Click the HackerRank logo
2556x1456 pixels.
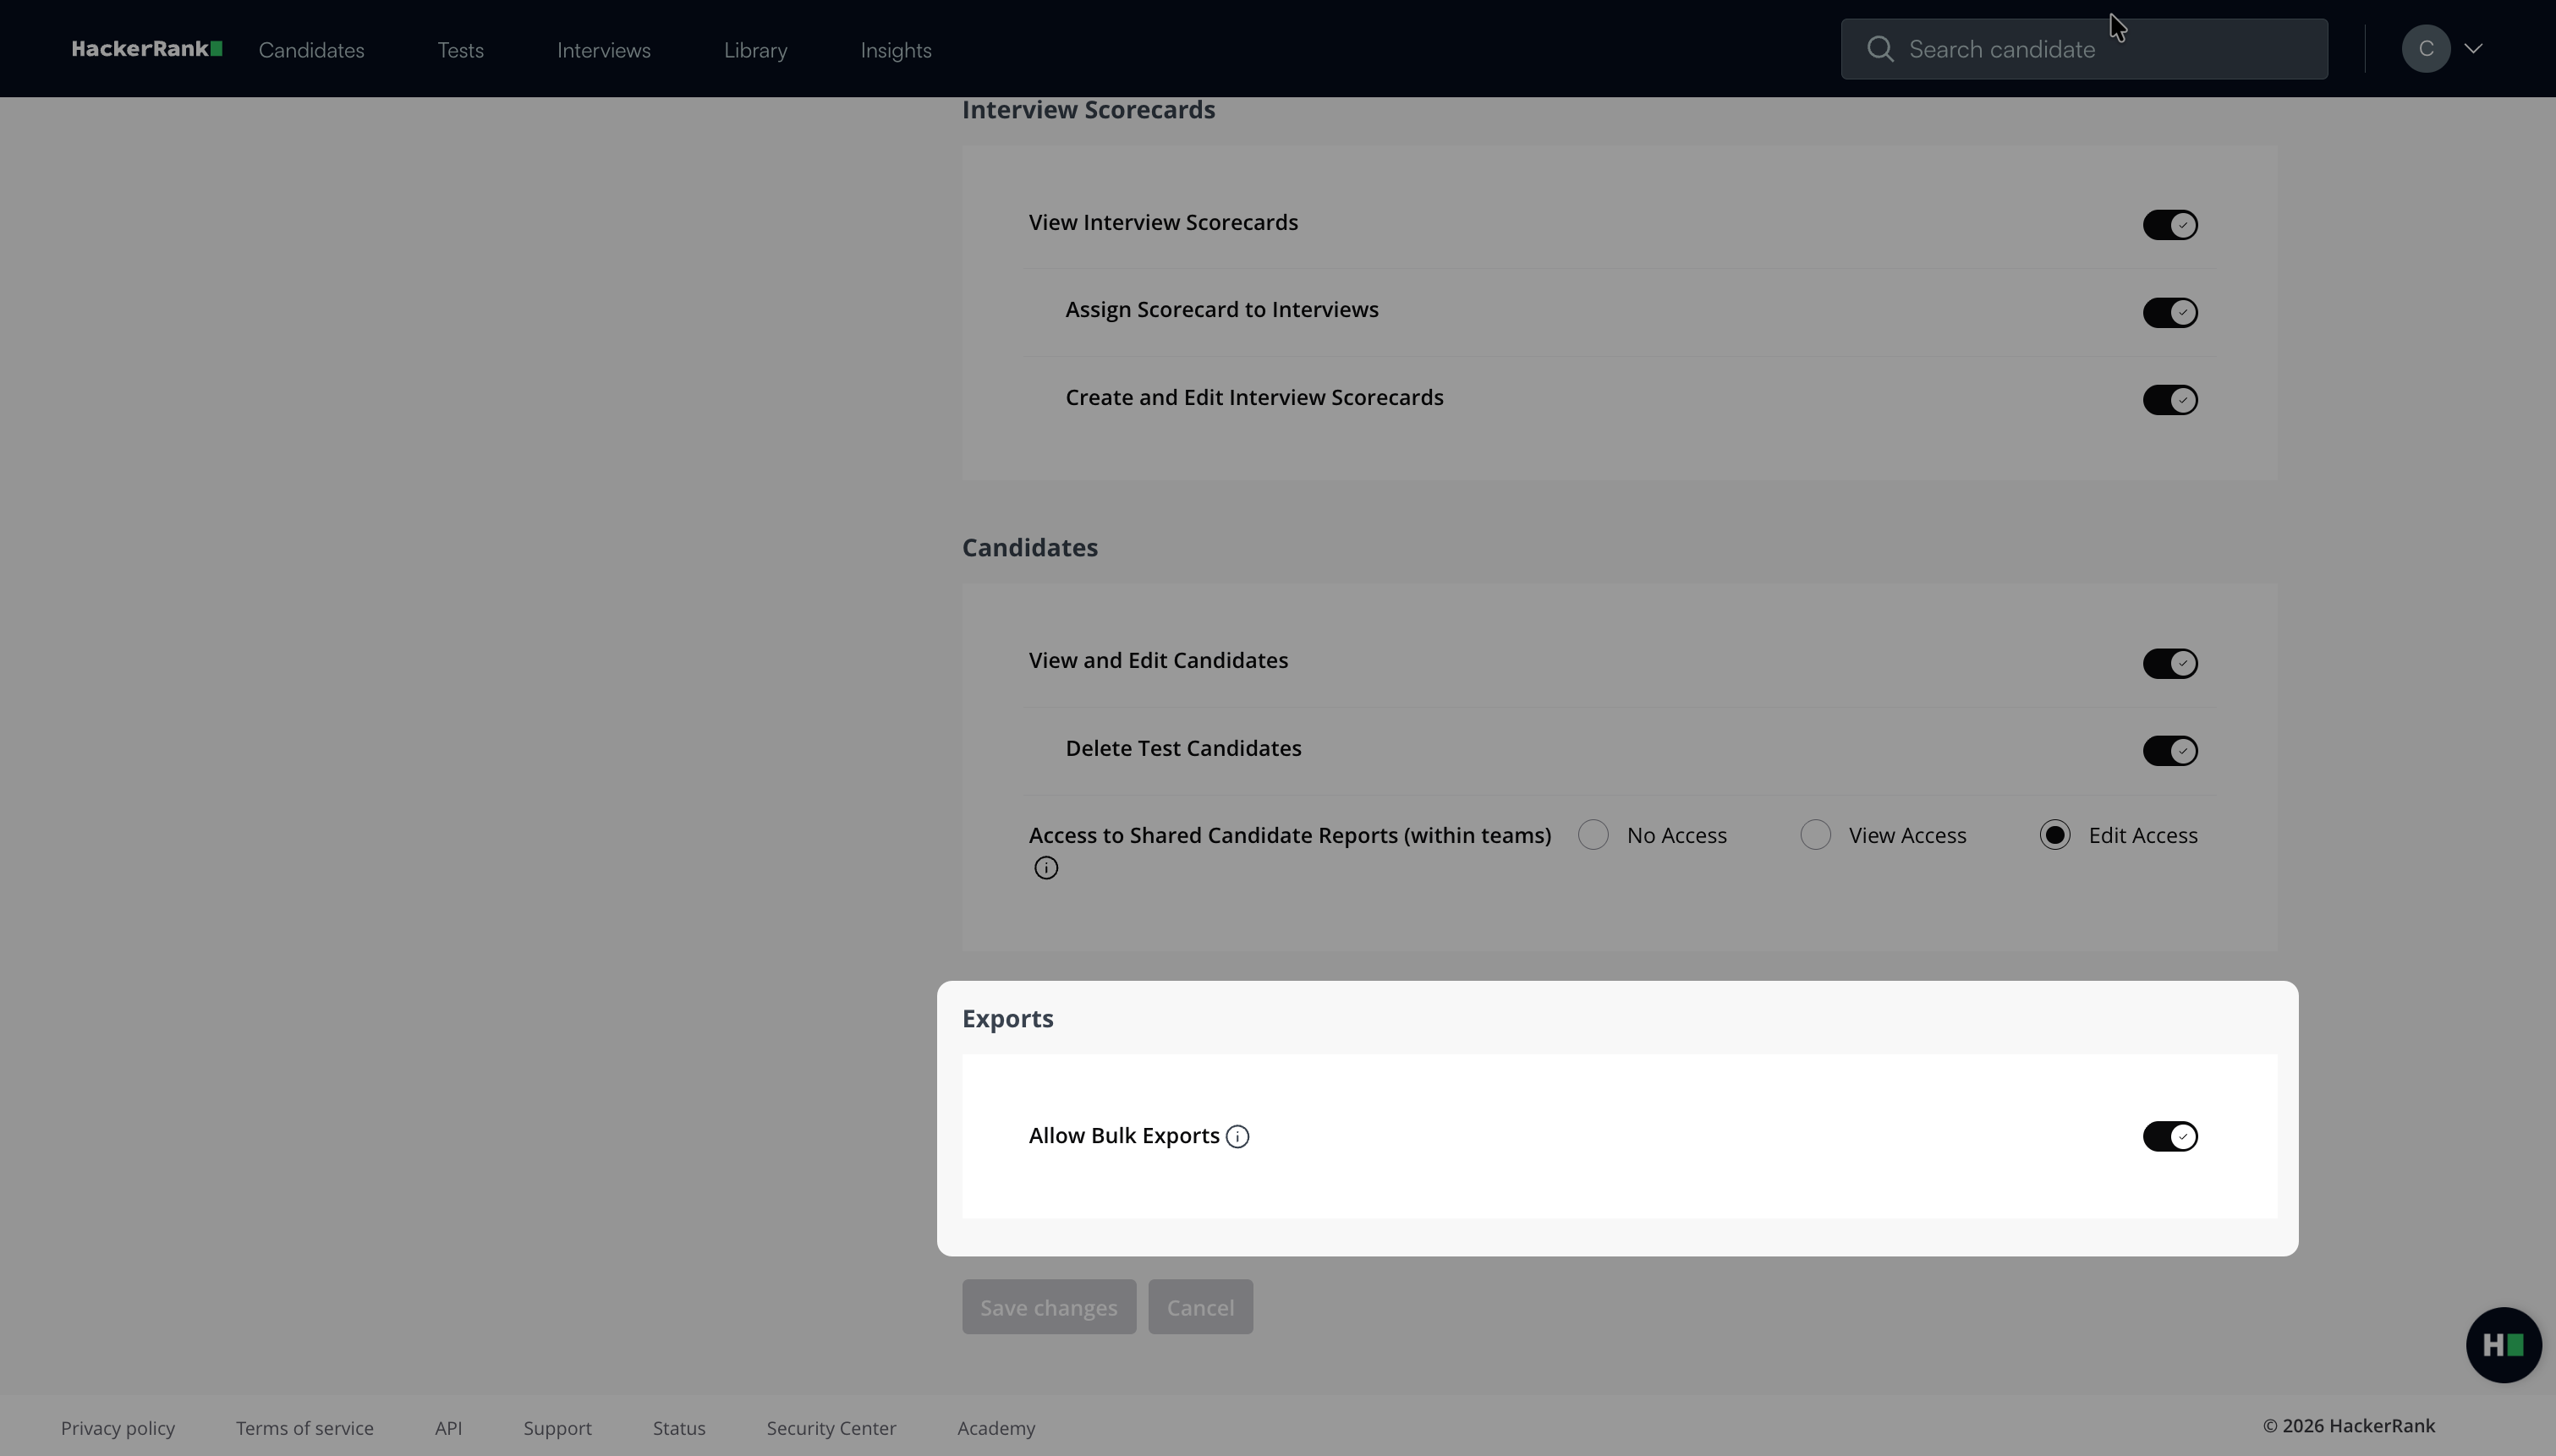point(146,49)
